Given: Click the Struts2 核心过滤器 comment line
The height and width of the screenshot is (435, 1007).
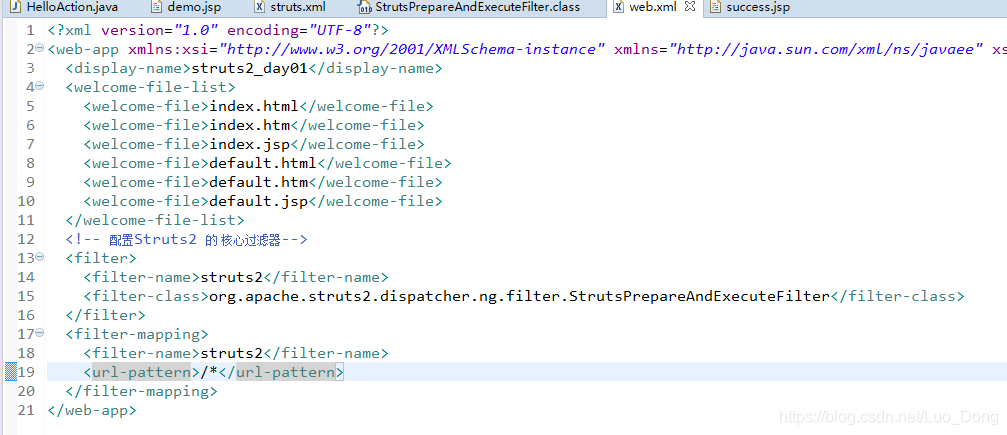Looking at the screenshot, I should tap(186, 240).
